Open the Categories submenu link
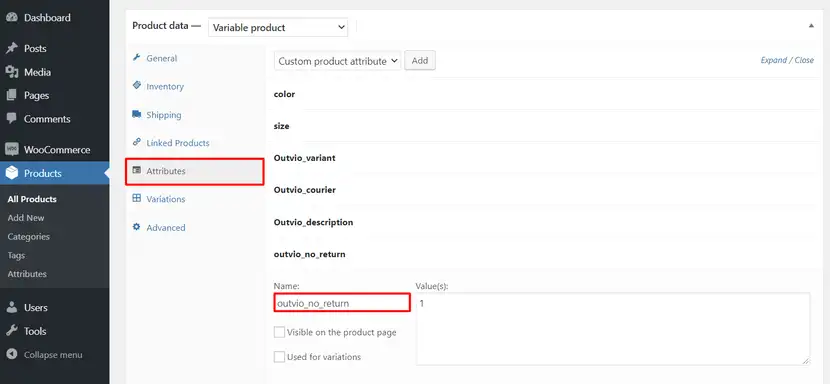Screen dimensions: 830x384 pos(29,236)
